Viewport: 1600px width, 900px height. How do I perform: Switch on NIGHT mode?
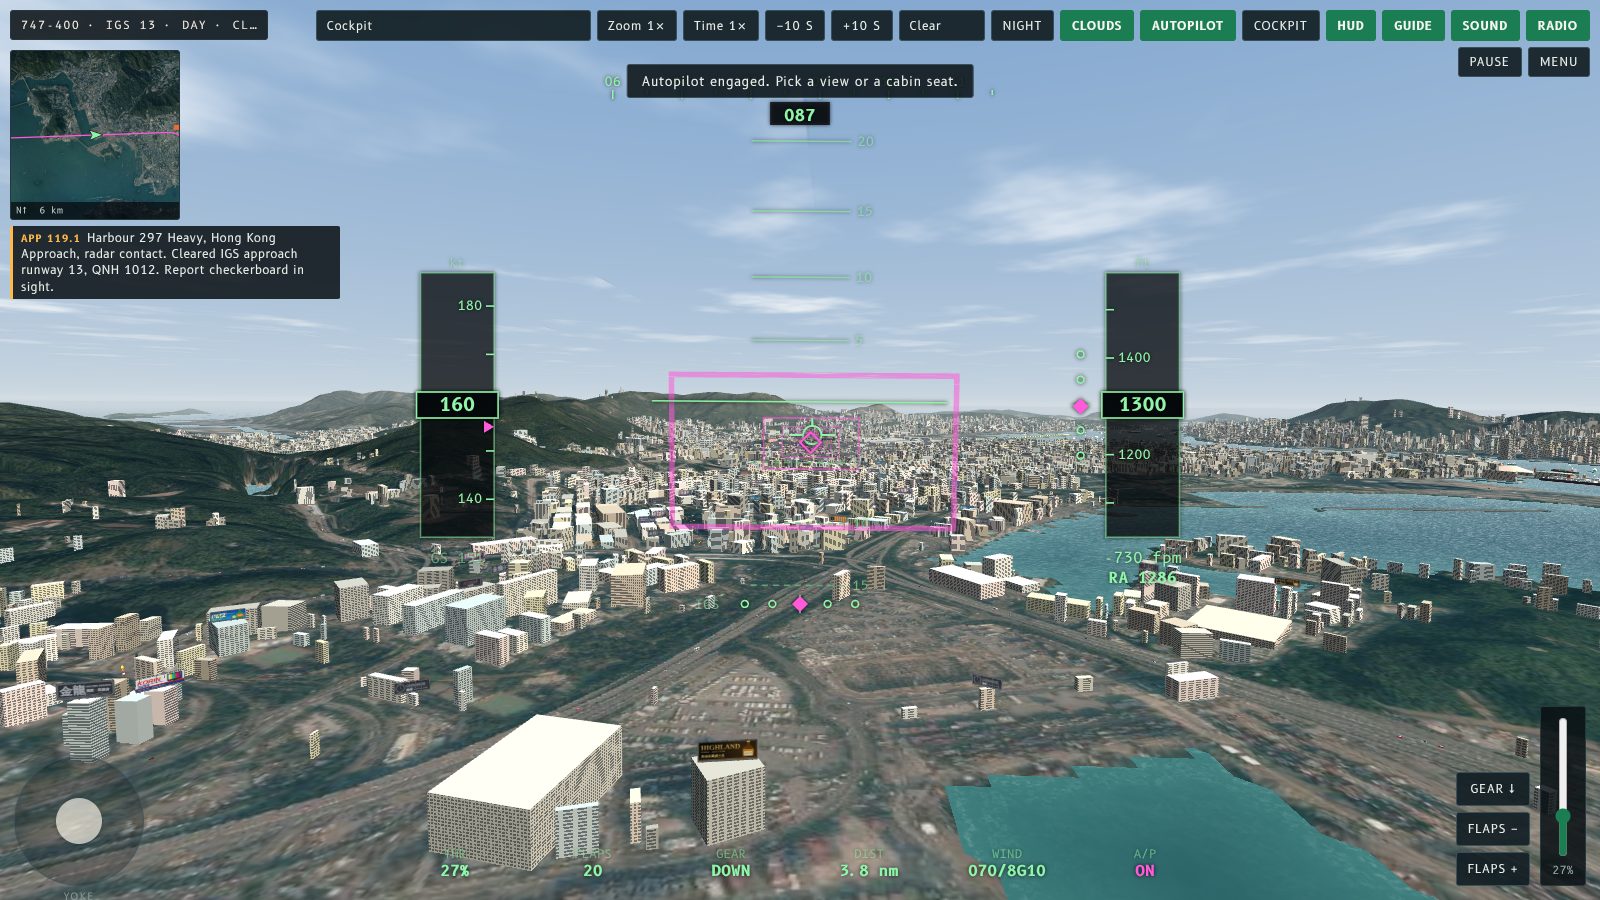[1022, 26]
